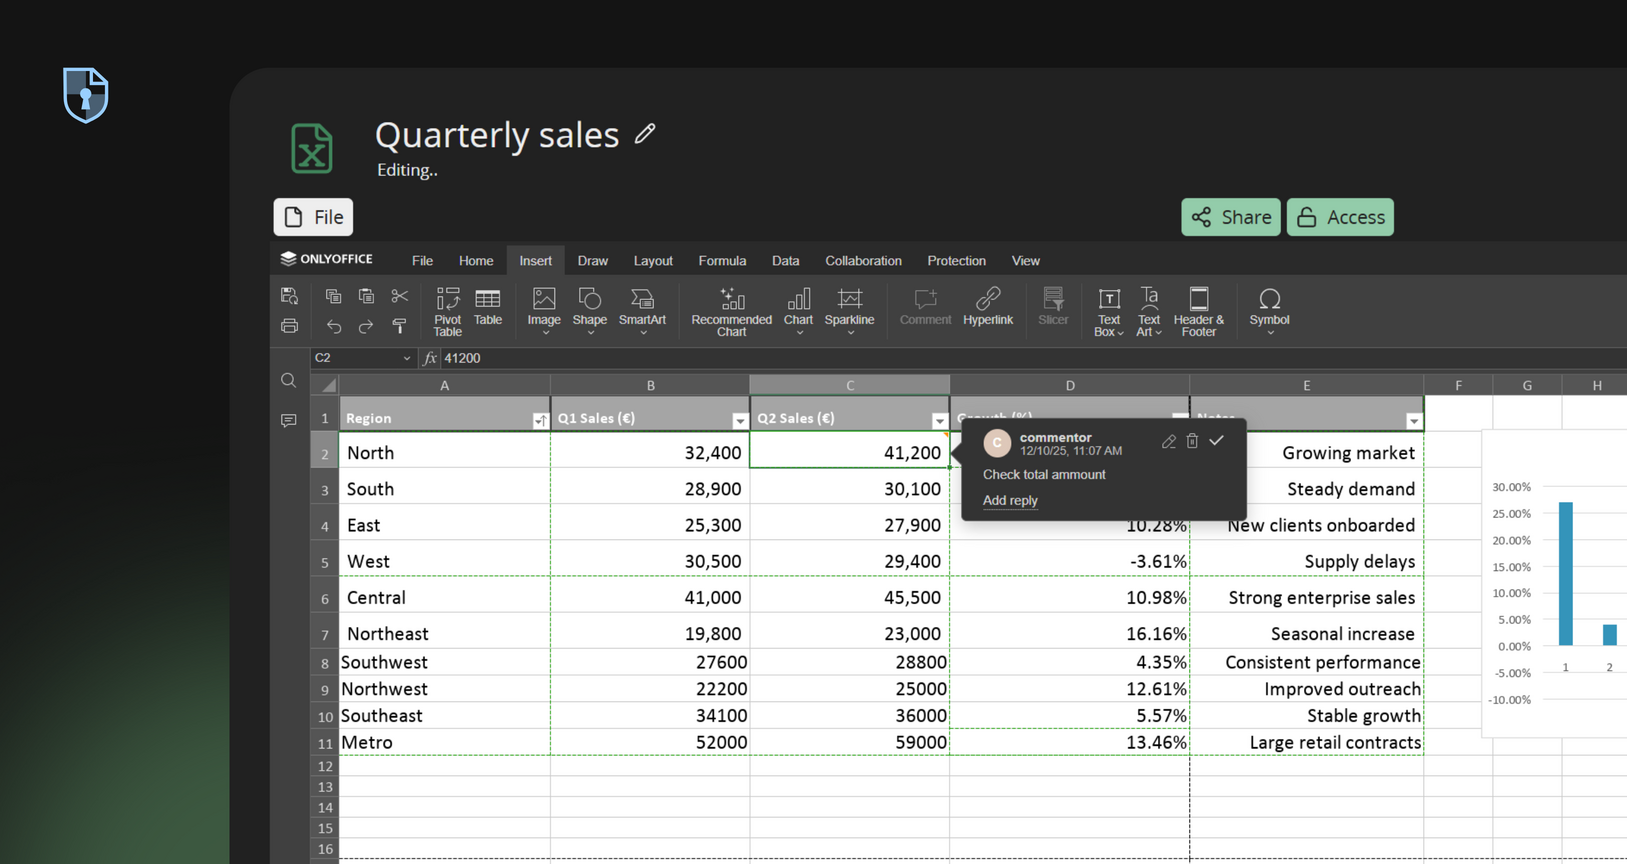This screenshot has width=1627, height=864.
Task: Open the Collaboration tab
Action: click(863, 261)
